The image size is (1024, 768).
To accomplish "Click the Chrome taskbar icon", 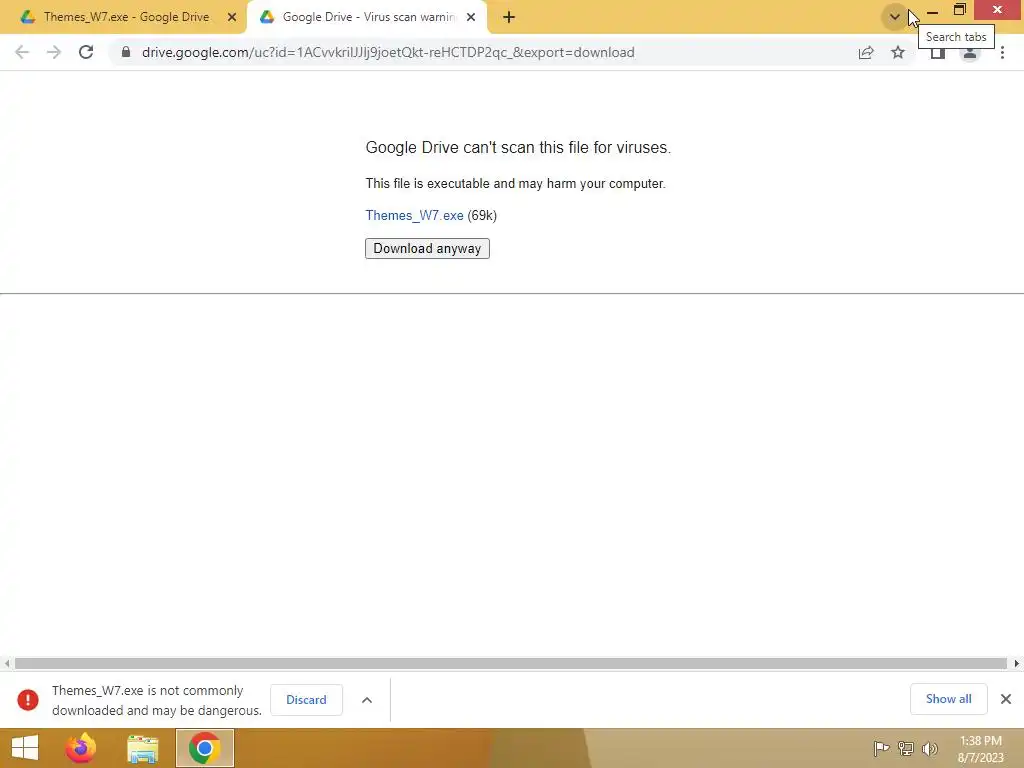I will pyautogui.click(x=204, y=748).
